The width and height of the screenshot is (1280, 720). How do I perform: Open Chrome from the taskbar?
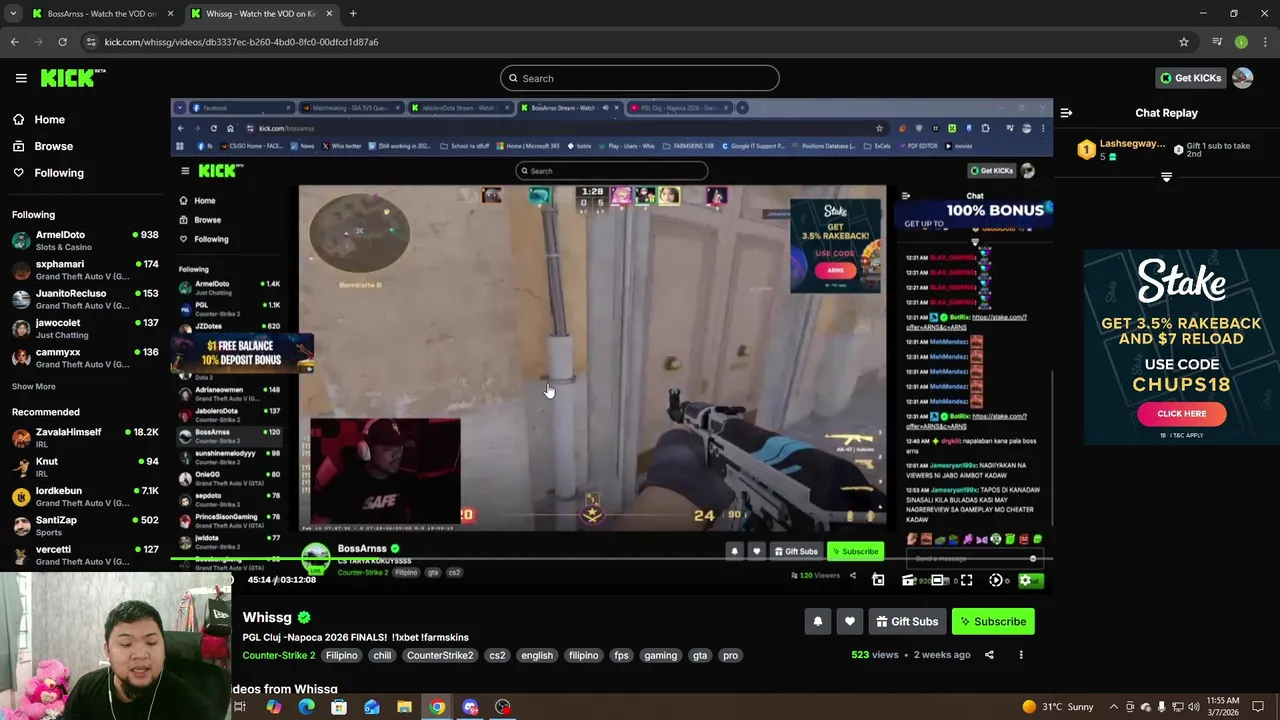(x=437, y=707)
